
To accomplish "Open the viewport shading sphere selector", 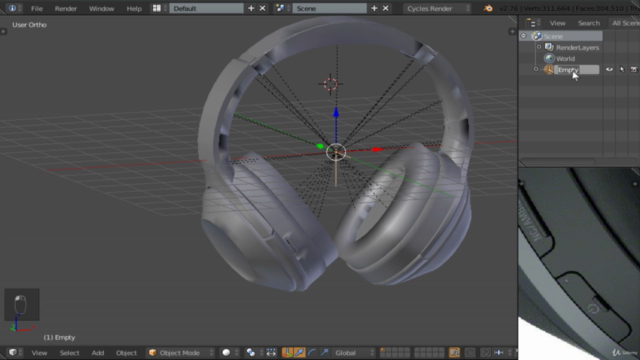I will 229,353.
